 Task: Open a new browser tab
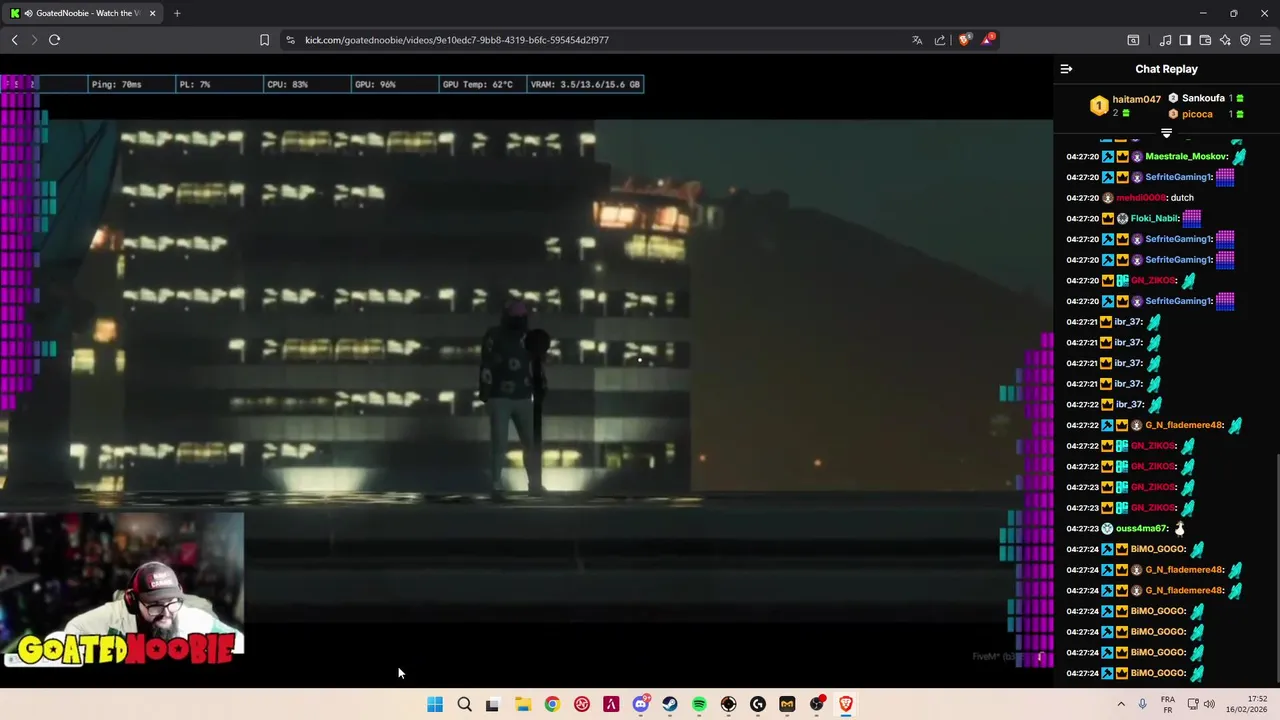177,13
